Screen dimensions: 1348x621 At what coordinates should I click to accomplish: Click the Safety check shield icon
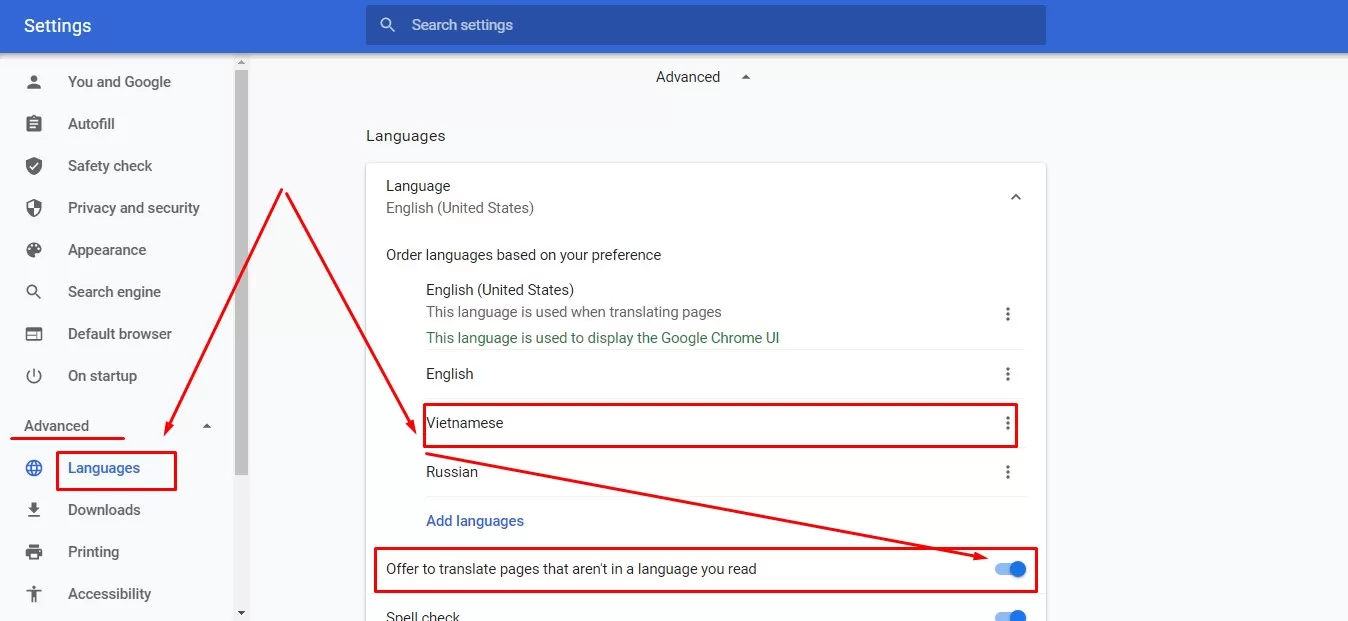34,166
